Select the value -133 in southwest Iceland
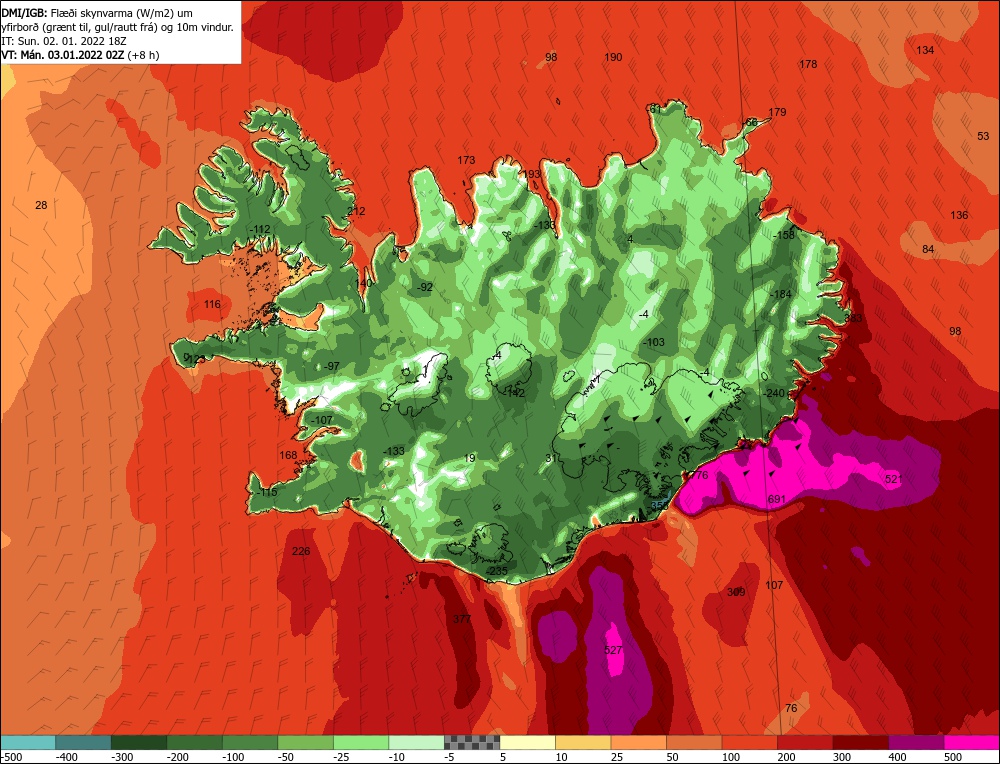Image resolution: width=1000 pixels, height=764 pixels. pos(393,451)
